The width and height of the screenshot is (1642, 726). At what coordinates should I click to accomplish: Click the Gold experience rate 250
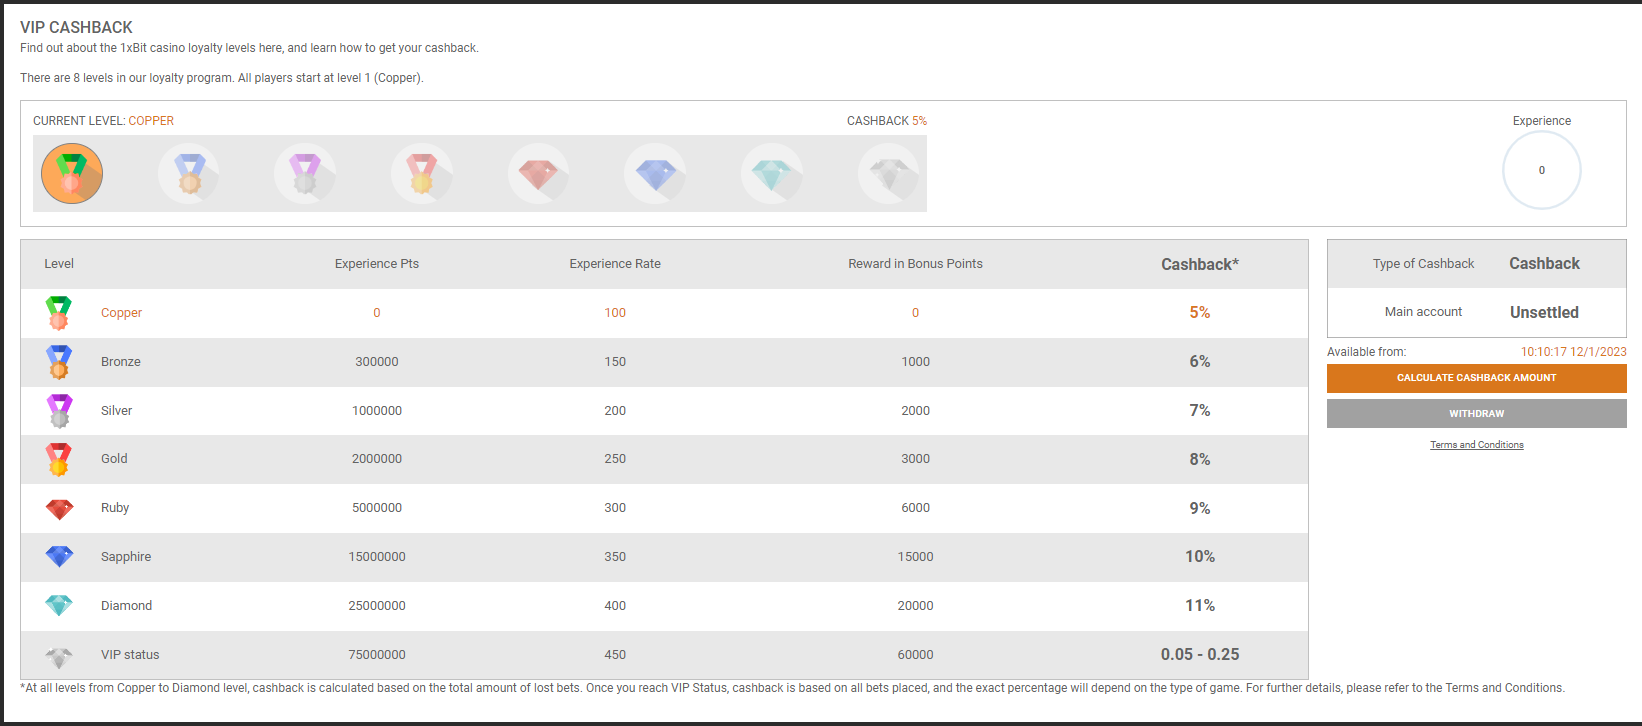pyautogui.click(x=615, y=459)
